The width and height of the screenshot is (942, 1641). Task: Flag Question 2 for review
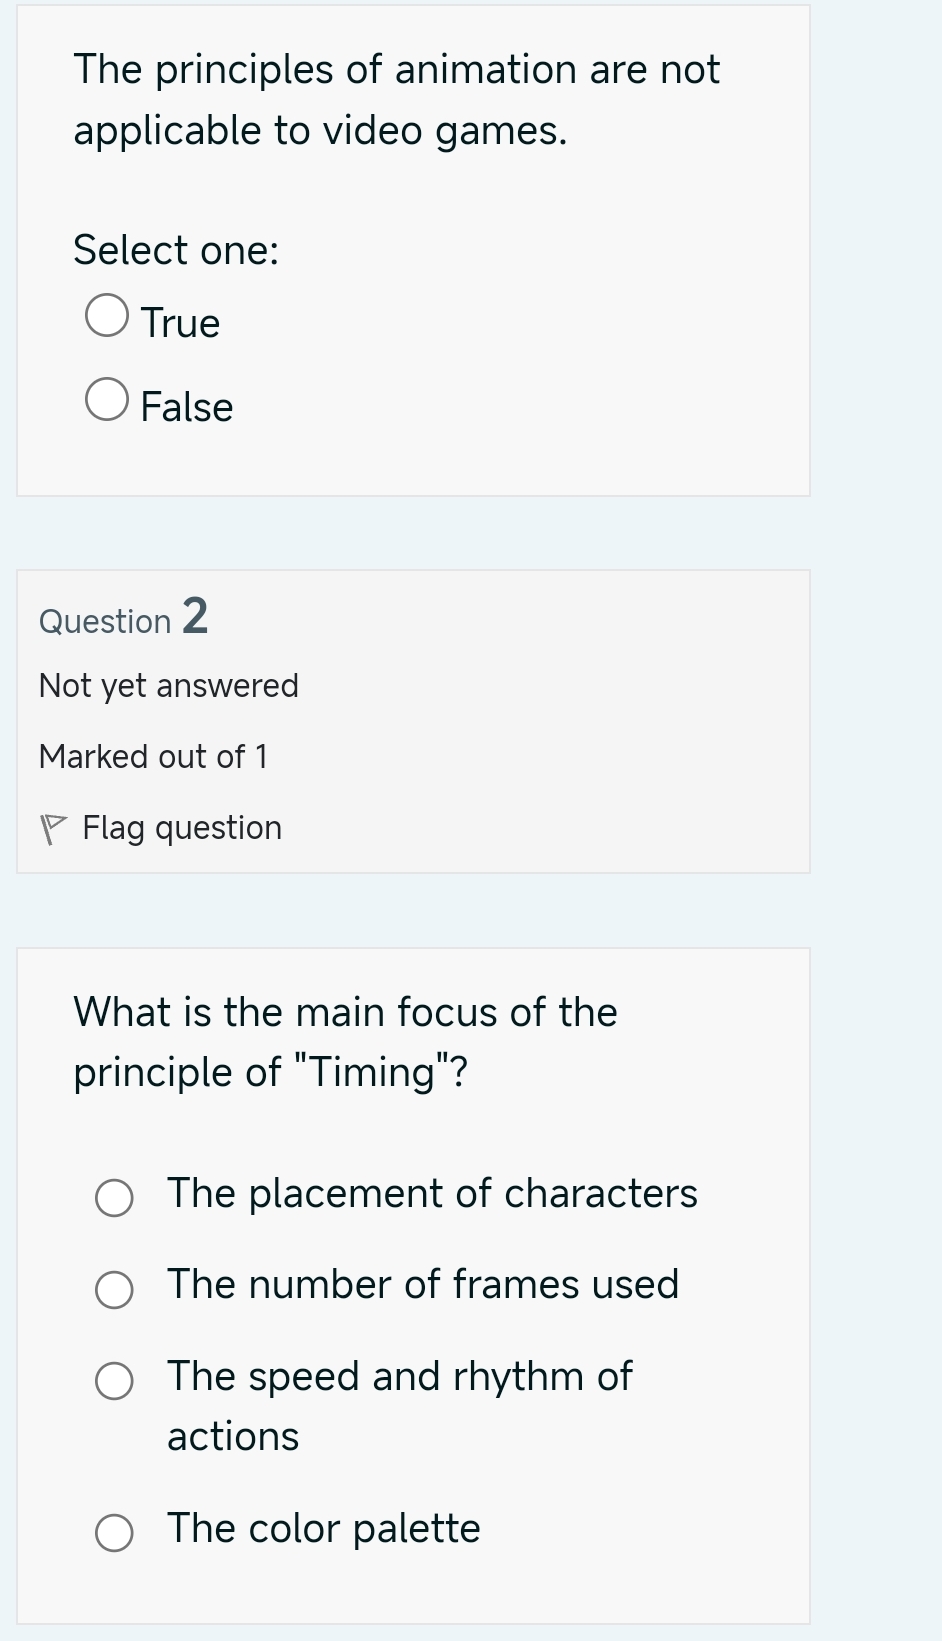coord(180,827)
